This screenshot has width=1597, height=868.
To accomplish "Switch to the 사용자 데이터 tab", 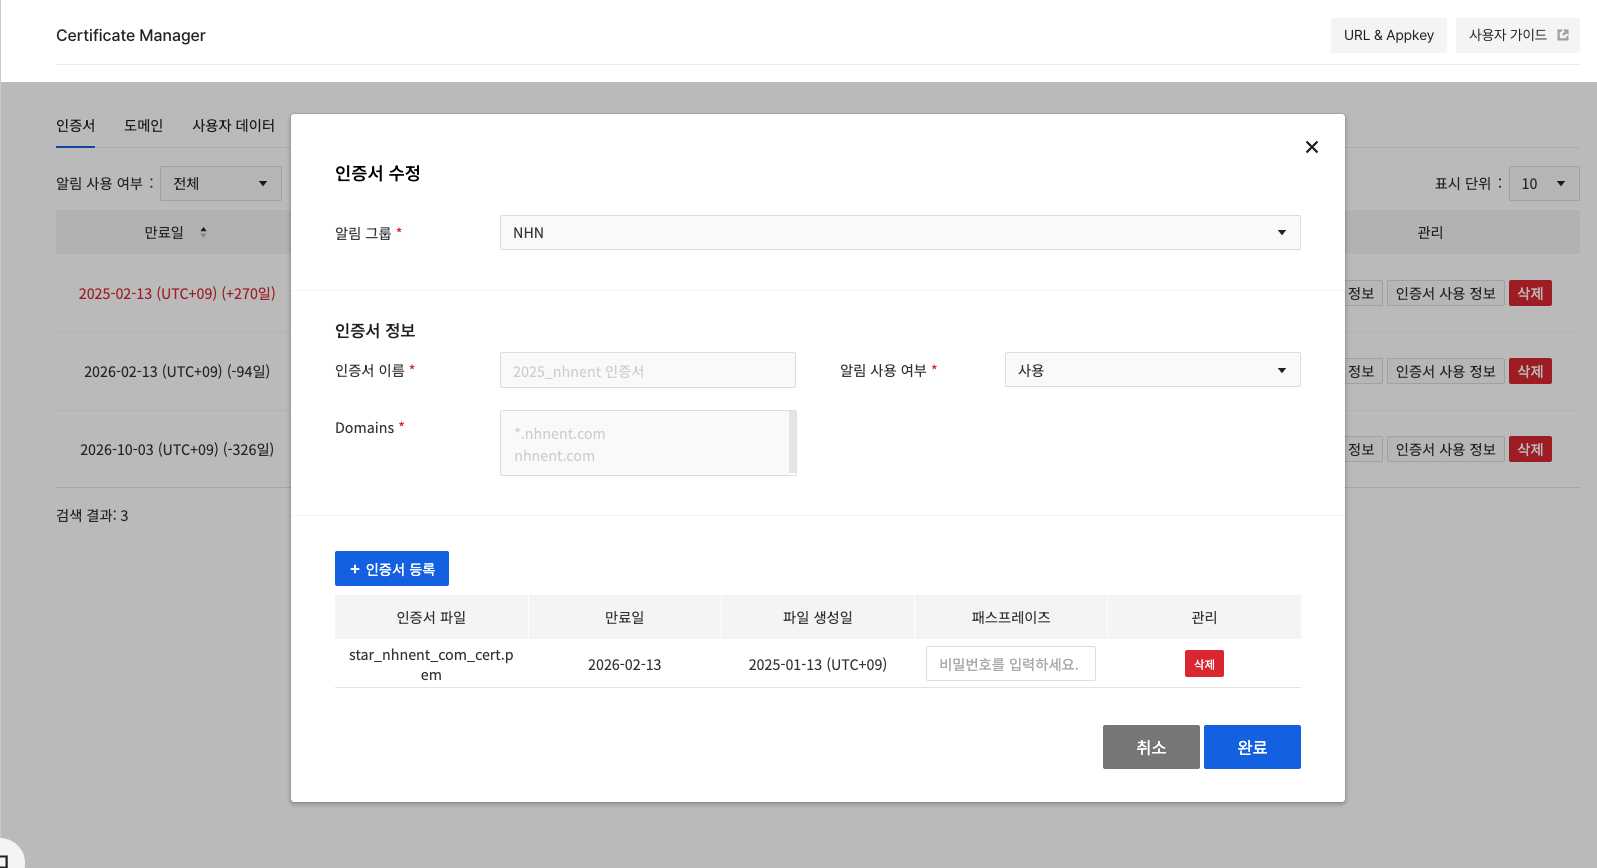I will pos(233,126).
